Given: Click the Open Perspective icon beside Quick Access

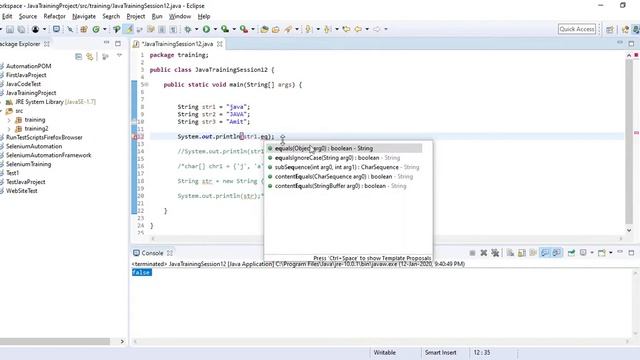Looking at the screenshot, I should click(x=610, y=29).
